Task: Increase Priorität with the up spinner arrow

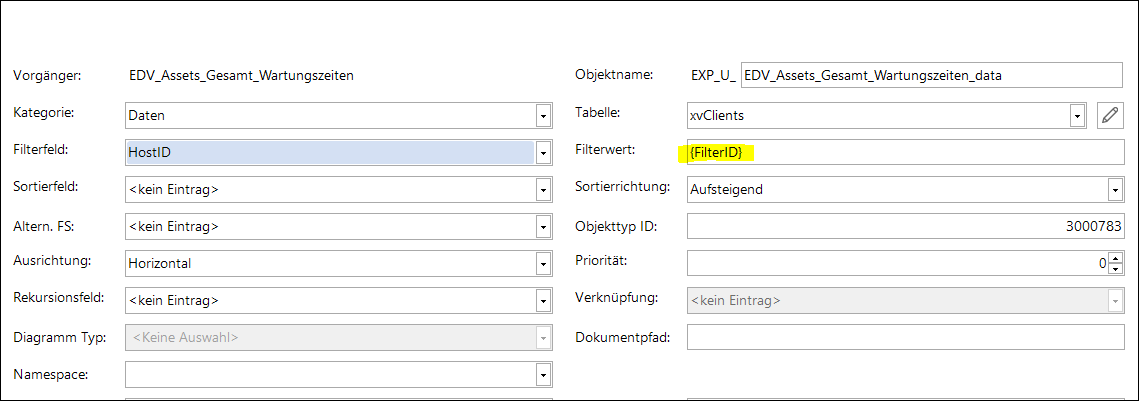Action: 1115,258
